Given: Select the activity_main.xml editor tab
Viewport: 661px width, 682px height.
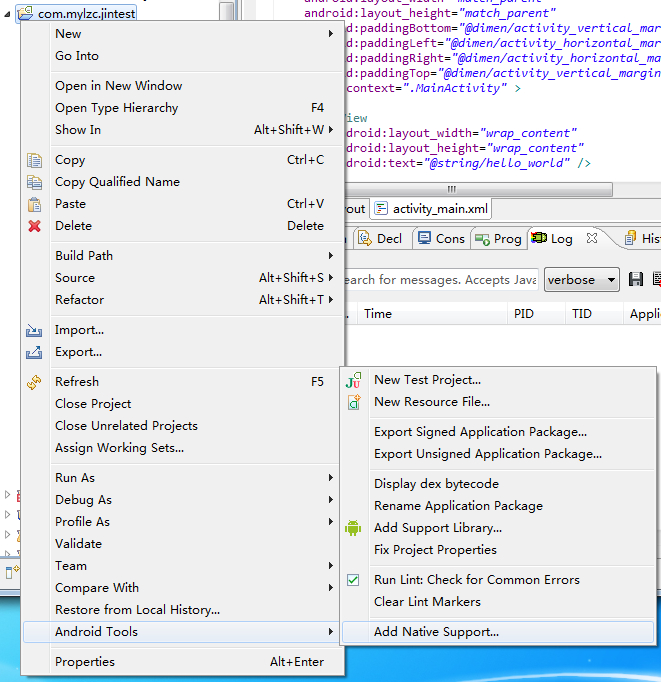Looking at the screenshot, I should tap(431, 209).
